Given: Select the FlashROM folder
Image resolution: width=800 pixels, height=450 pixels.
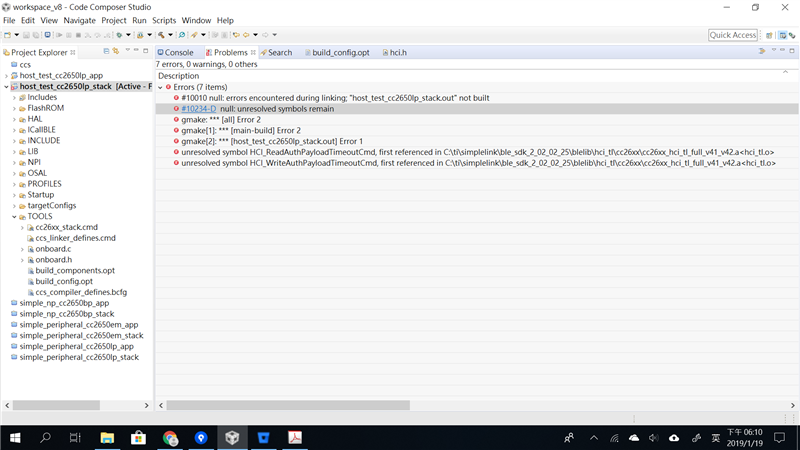Looking at the screenshot, I should [45, 108].
